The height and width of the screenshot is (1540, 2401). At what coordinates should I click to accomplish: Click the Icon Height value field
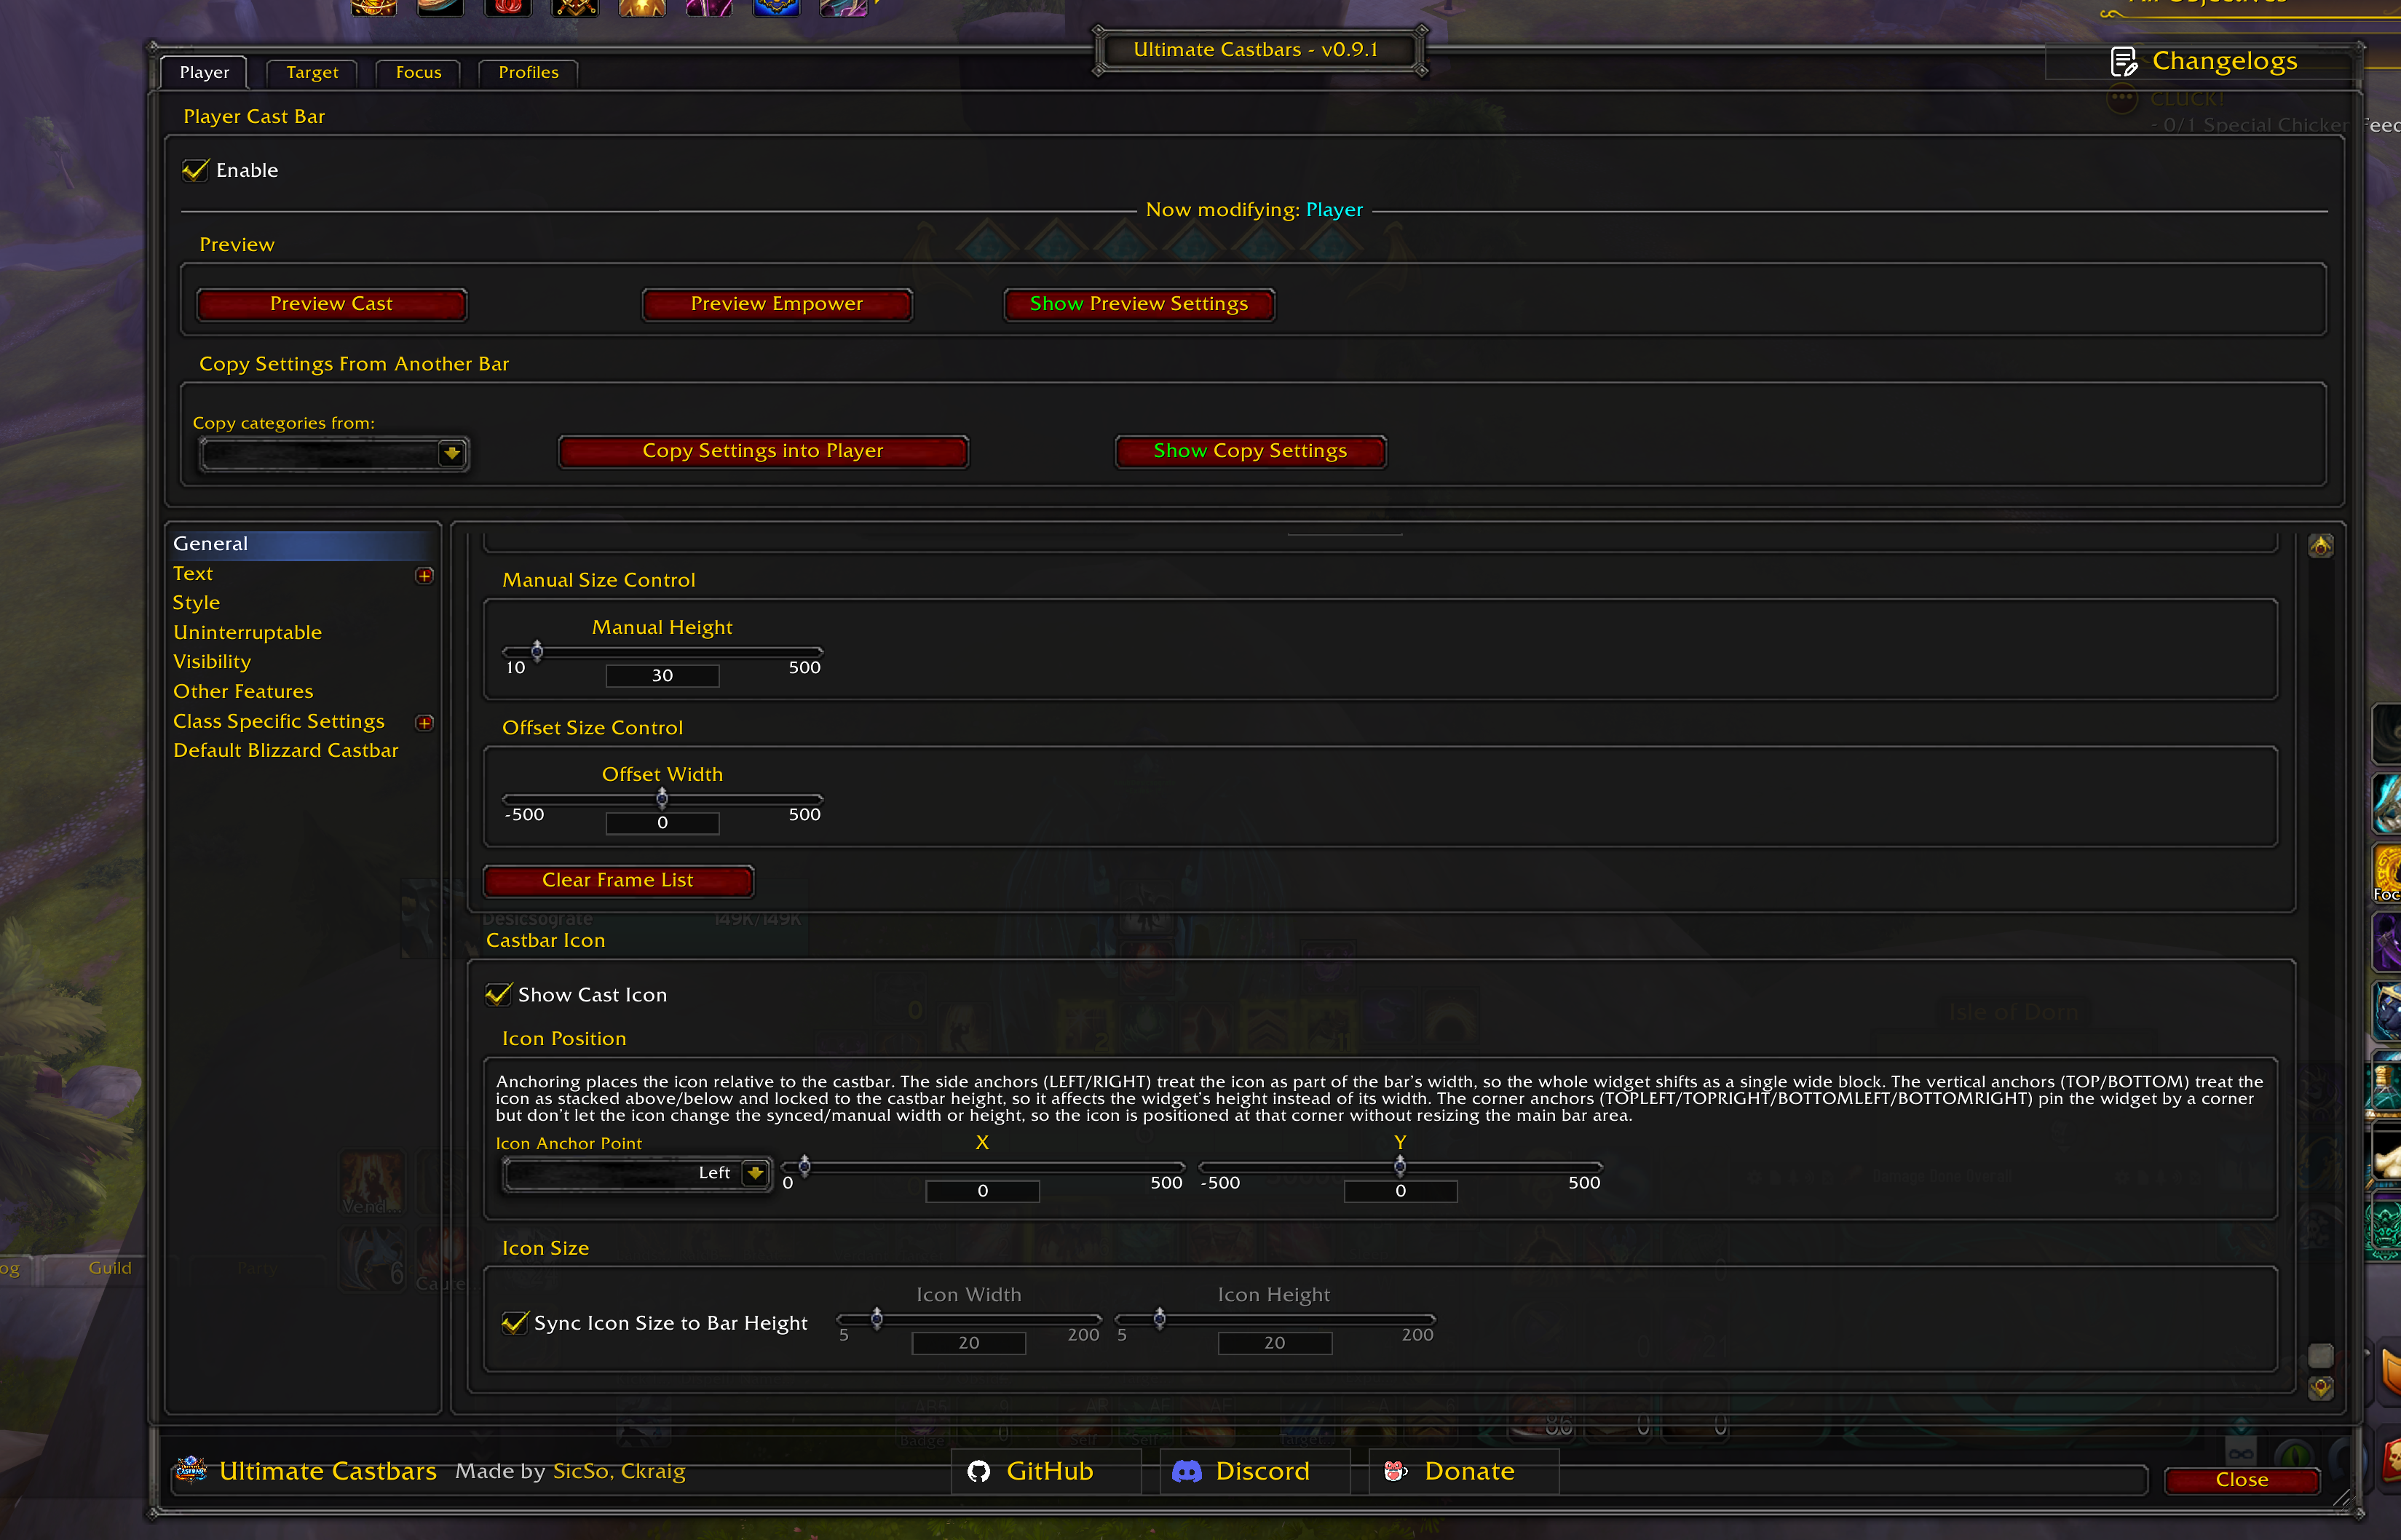coord(1274,1343)
